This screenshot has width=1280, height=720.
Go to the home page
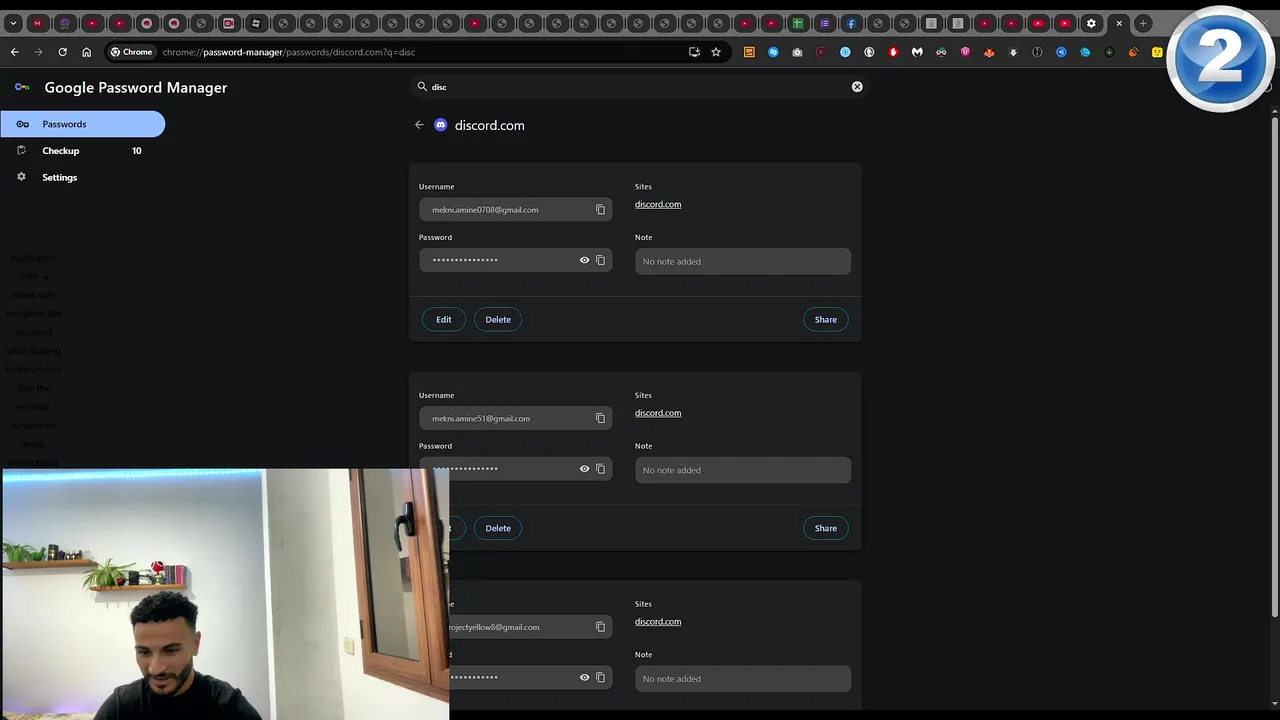point(87,52)
